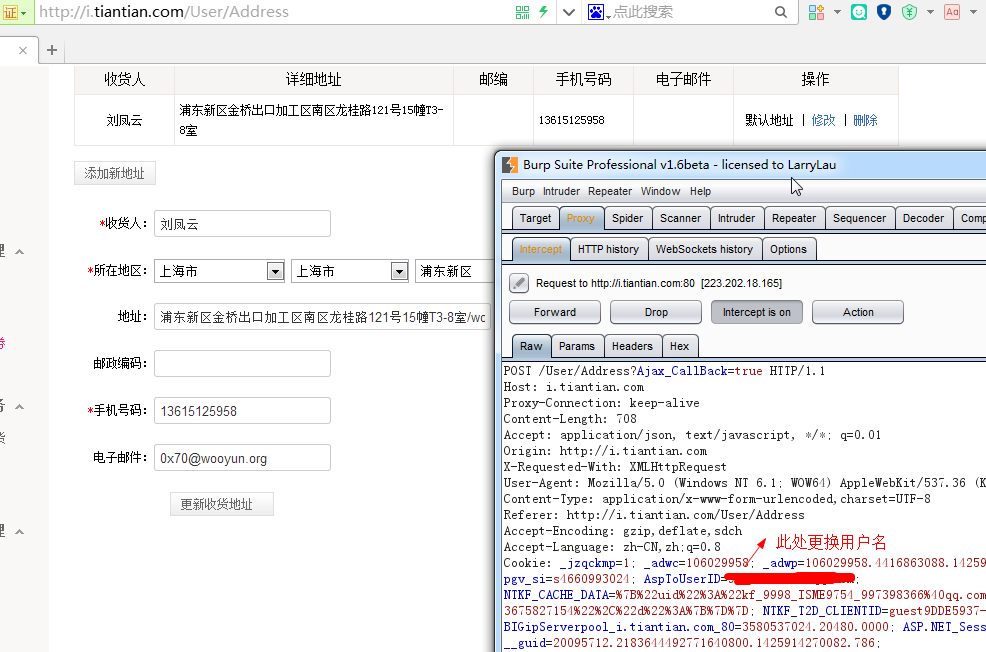Open a new browser tab with plus
Viewport: 986px width, 652px height.
[52, 50]
